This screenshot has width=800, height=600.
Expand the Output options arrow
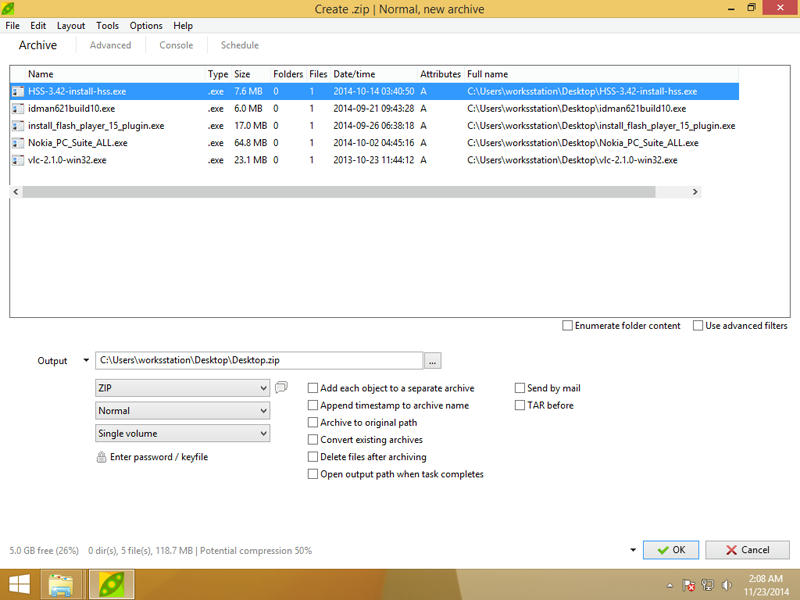click(x=86, y=360)
